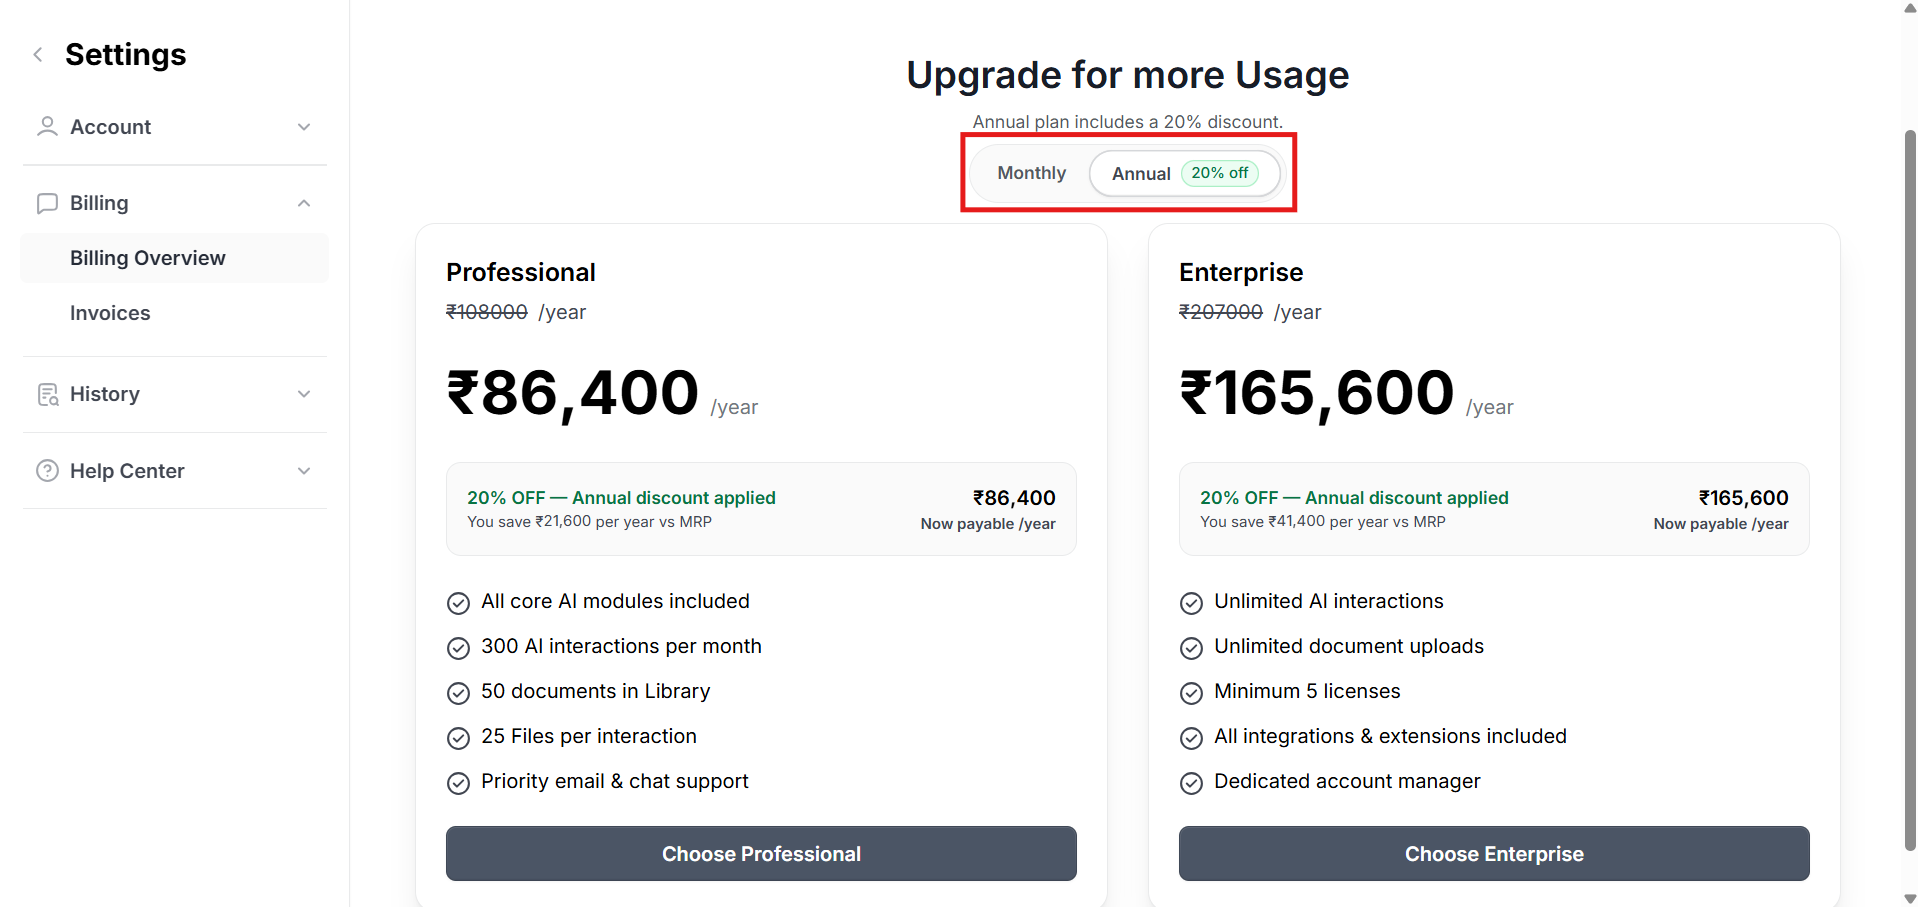
Task: Click the vertical page scrollbar
Action: coord(1909,490)
